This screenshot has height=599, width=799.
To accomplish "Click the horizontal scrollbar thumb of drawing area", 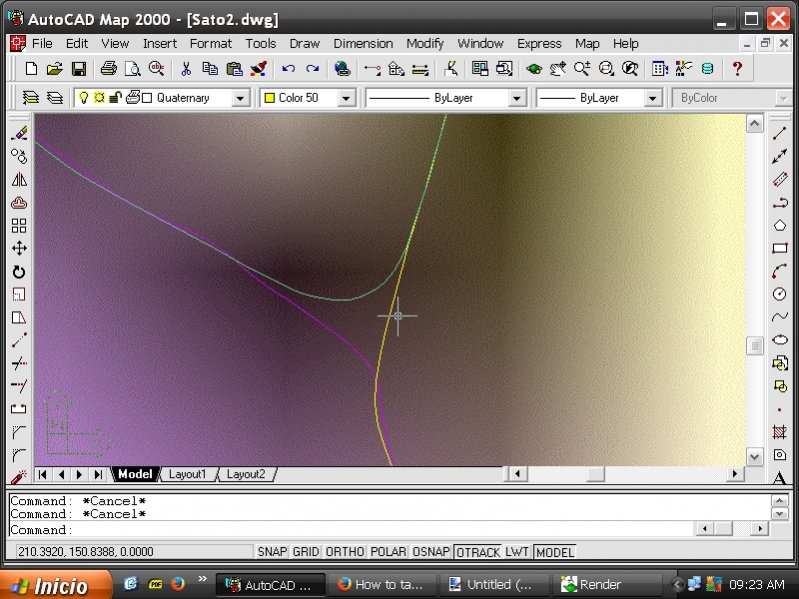I will tap(595, 474).
